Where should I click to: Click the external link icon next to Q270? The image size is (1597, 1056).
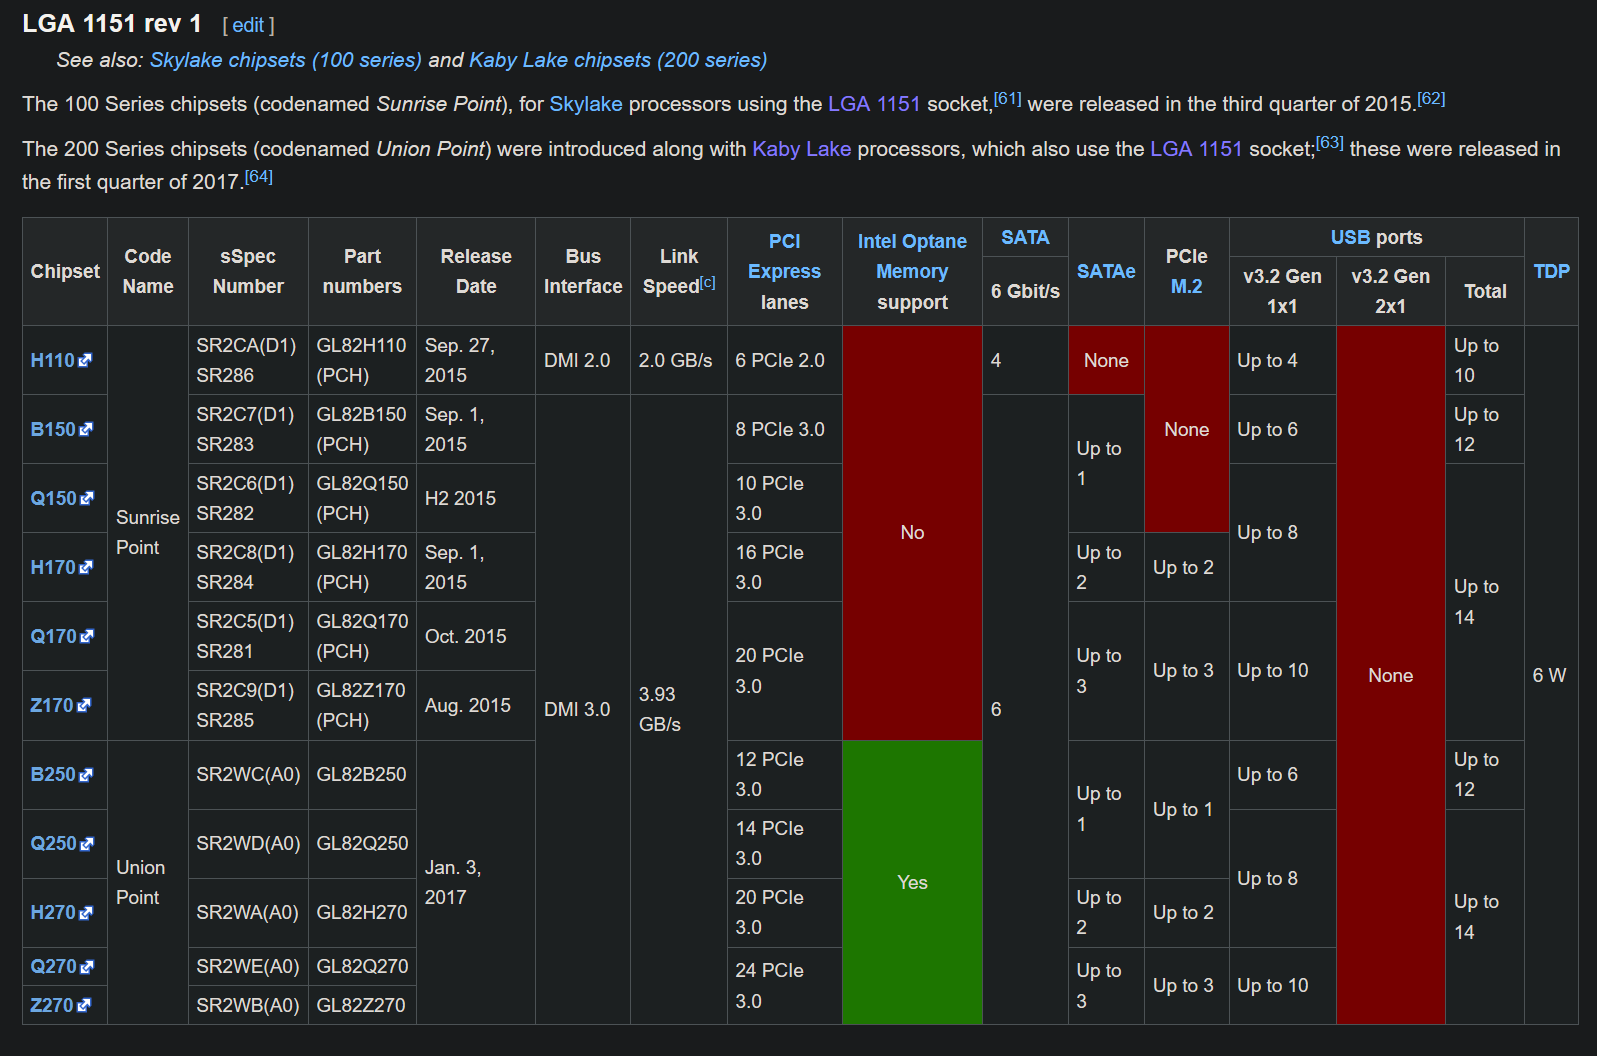87,966
